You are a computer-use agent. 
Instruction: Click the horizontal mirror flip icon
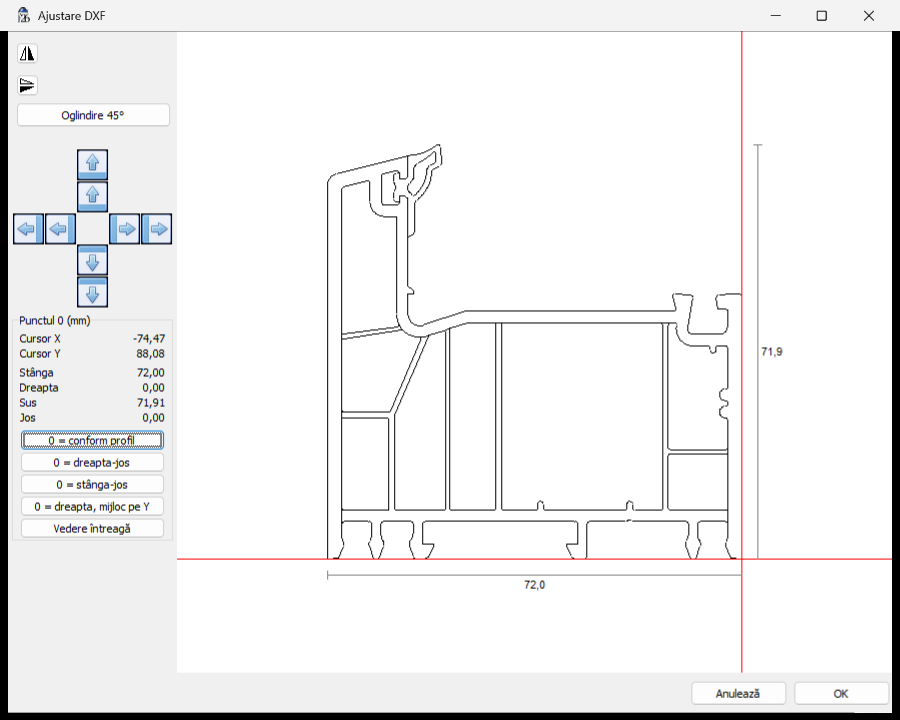click(x=27, y=53)
